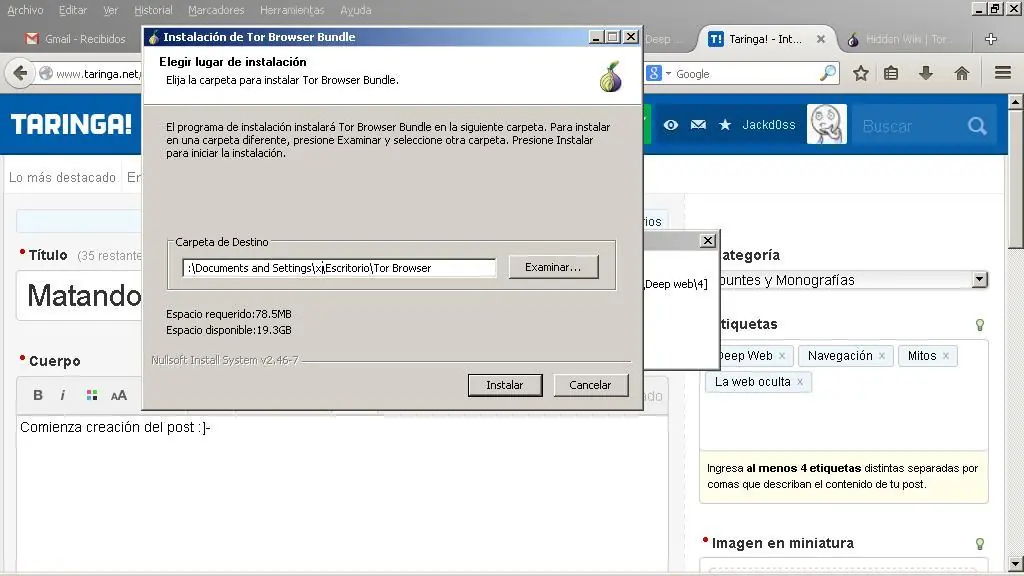
Task: Open the Archivo menu
Action: 25,10
